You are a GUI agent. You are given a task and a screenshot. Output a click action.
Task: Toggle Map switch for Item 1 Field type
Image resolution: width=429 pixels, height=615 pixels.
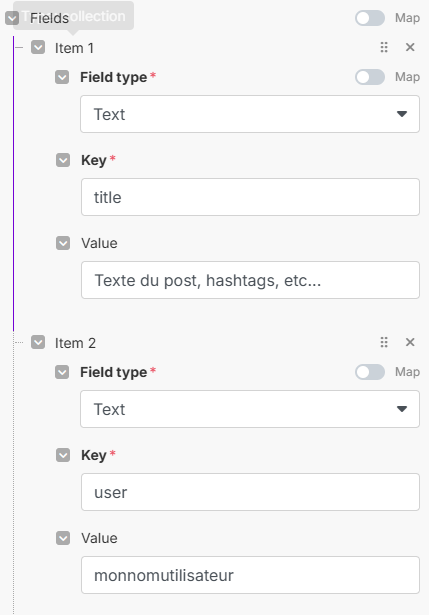(370, 77)
